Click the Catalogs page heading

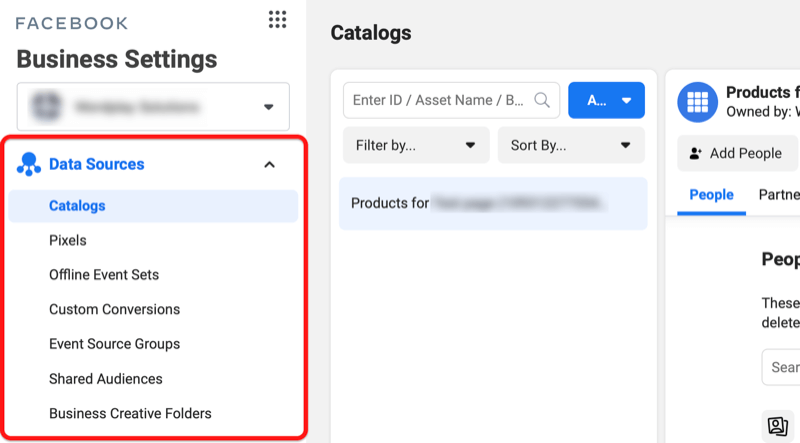click(371, 33)
